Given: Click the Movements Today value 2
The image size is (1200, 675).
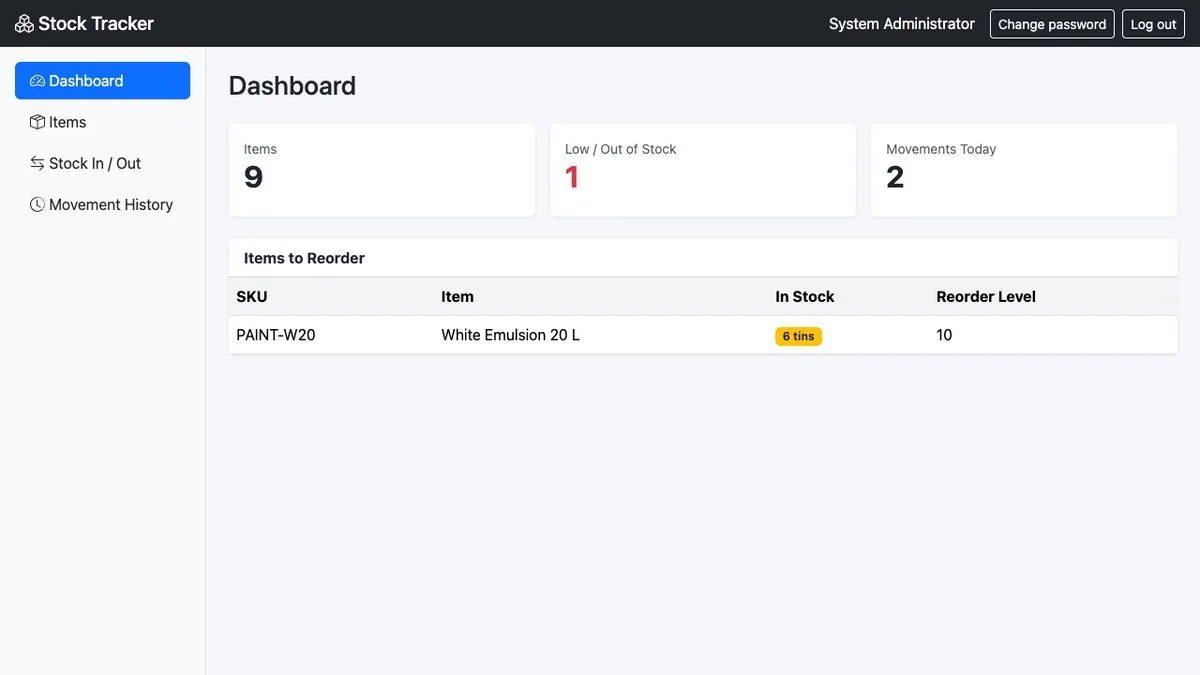Looking at the screenshot, I should click(x=895, y=177).
